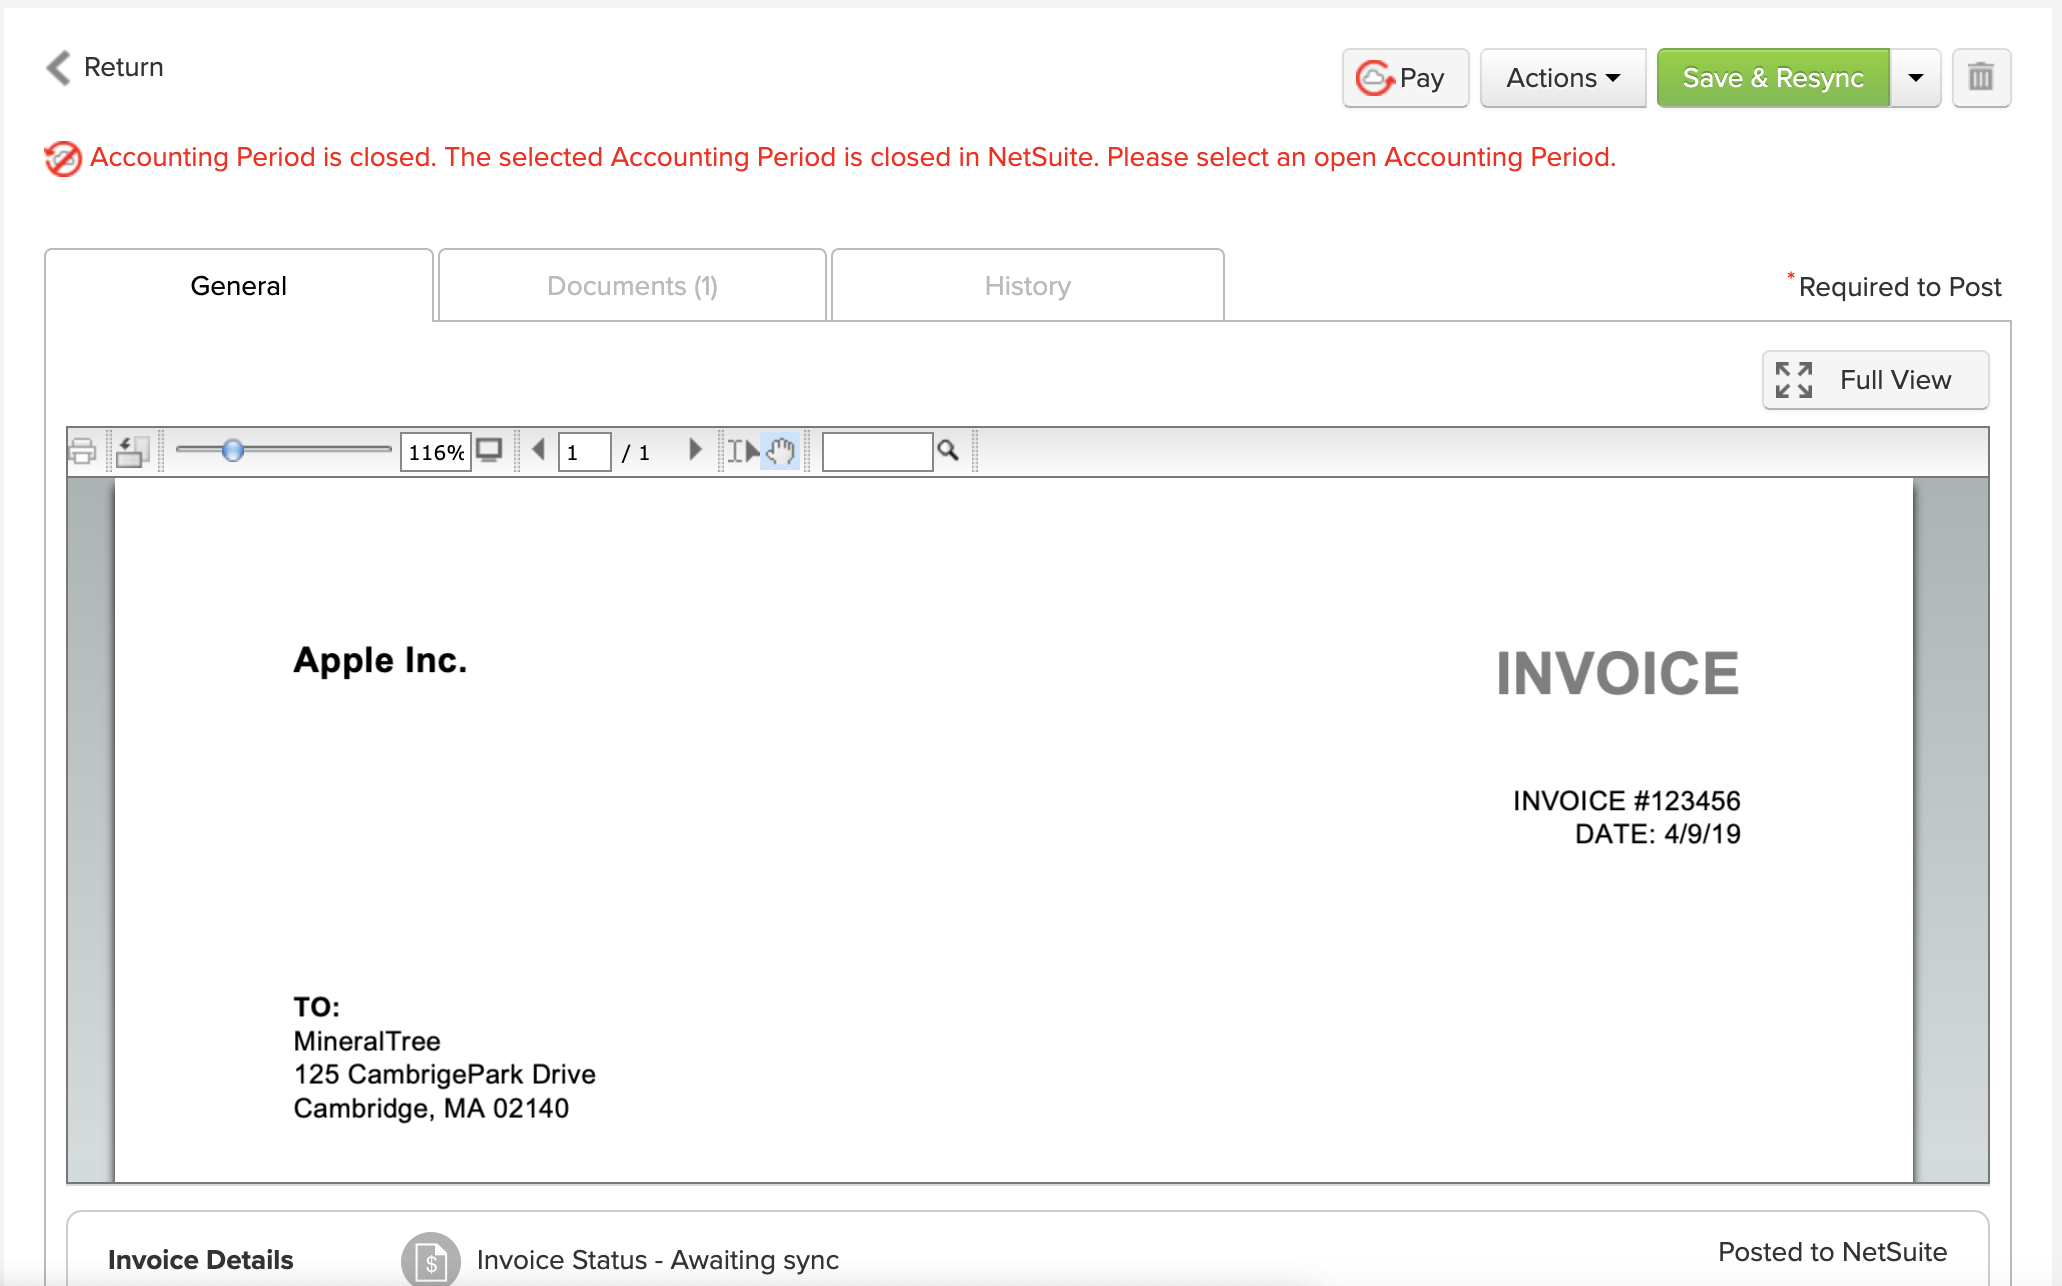The height and width of the screenshot is (1286, 2062).
Task: Click the magnifier search icon
Action: 948,451
